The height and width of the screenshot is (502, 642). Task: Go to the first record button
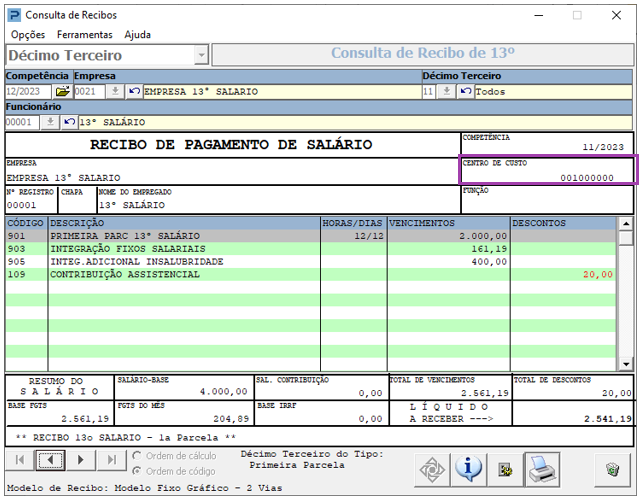[20, 460]
